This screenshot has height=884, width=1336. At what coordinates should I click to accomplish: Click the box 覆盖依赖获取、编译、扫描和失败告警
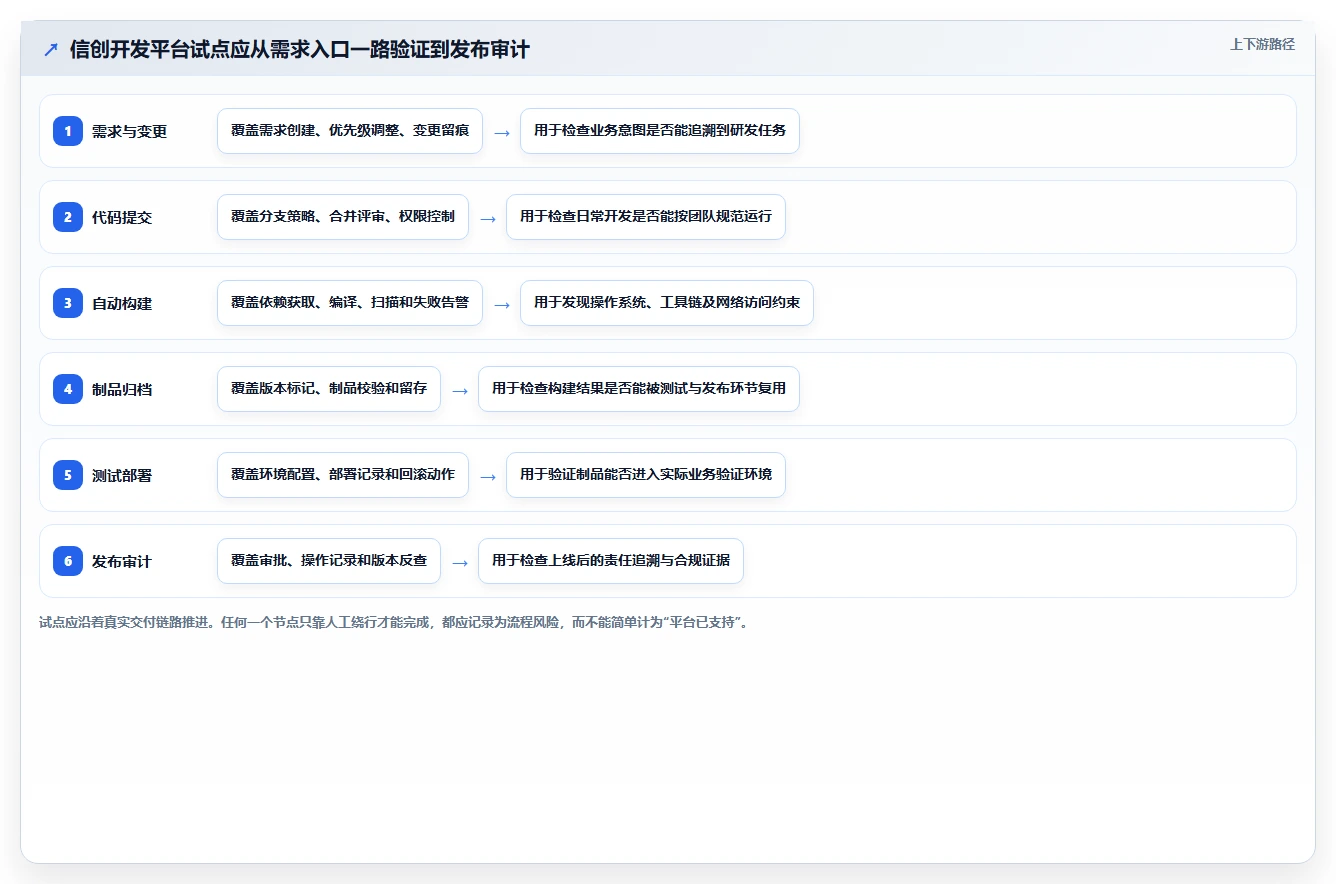point(350,303)
